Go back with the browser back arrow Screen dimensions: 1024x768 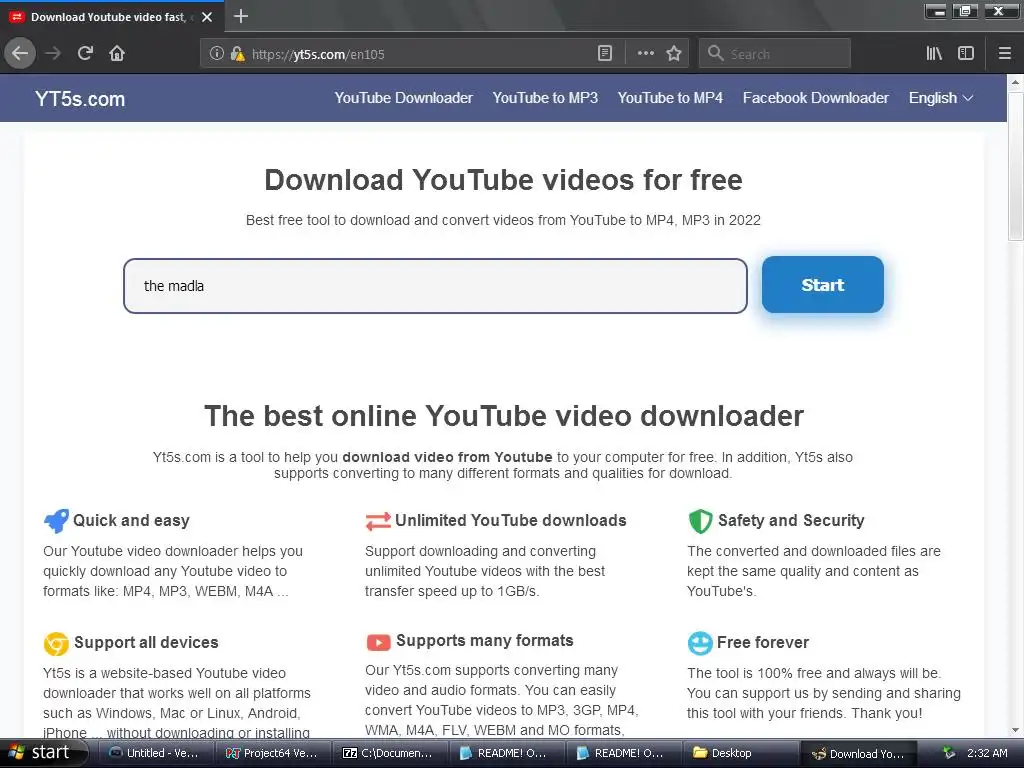[x=20, y=54]
